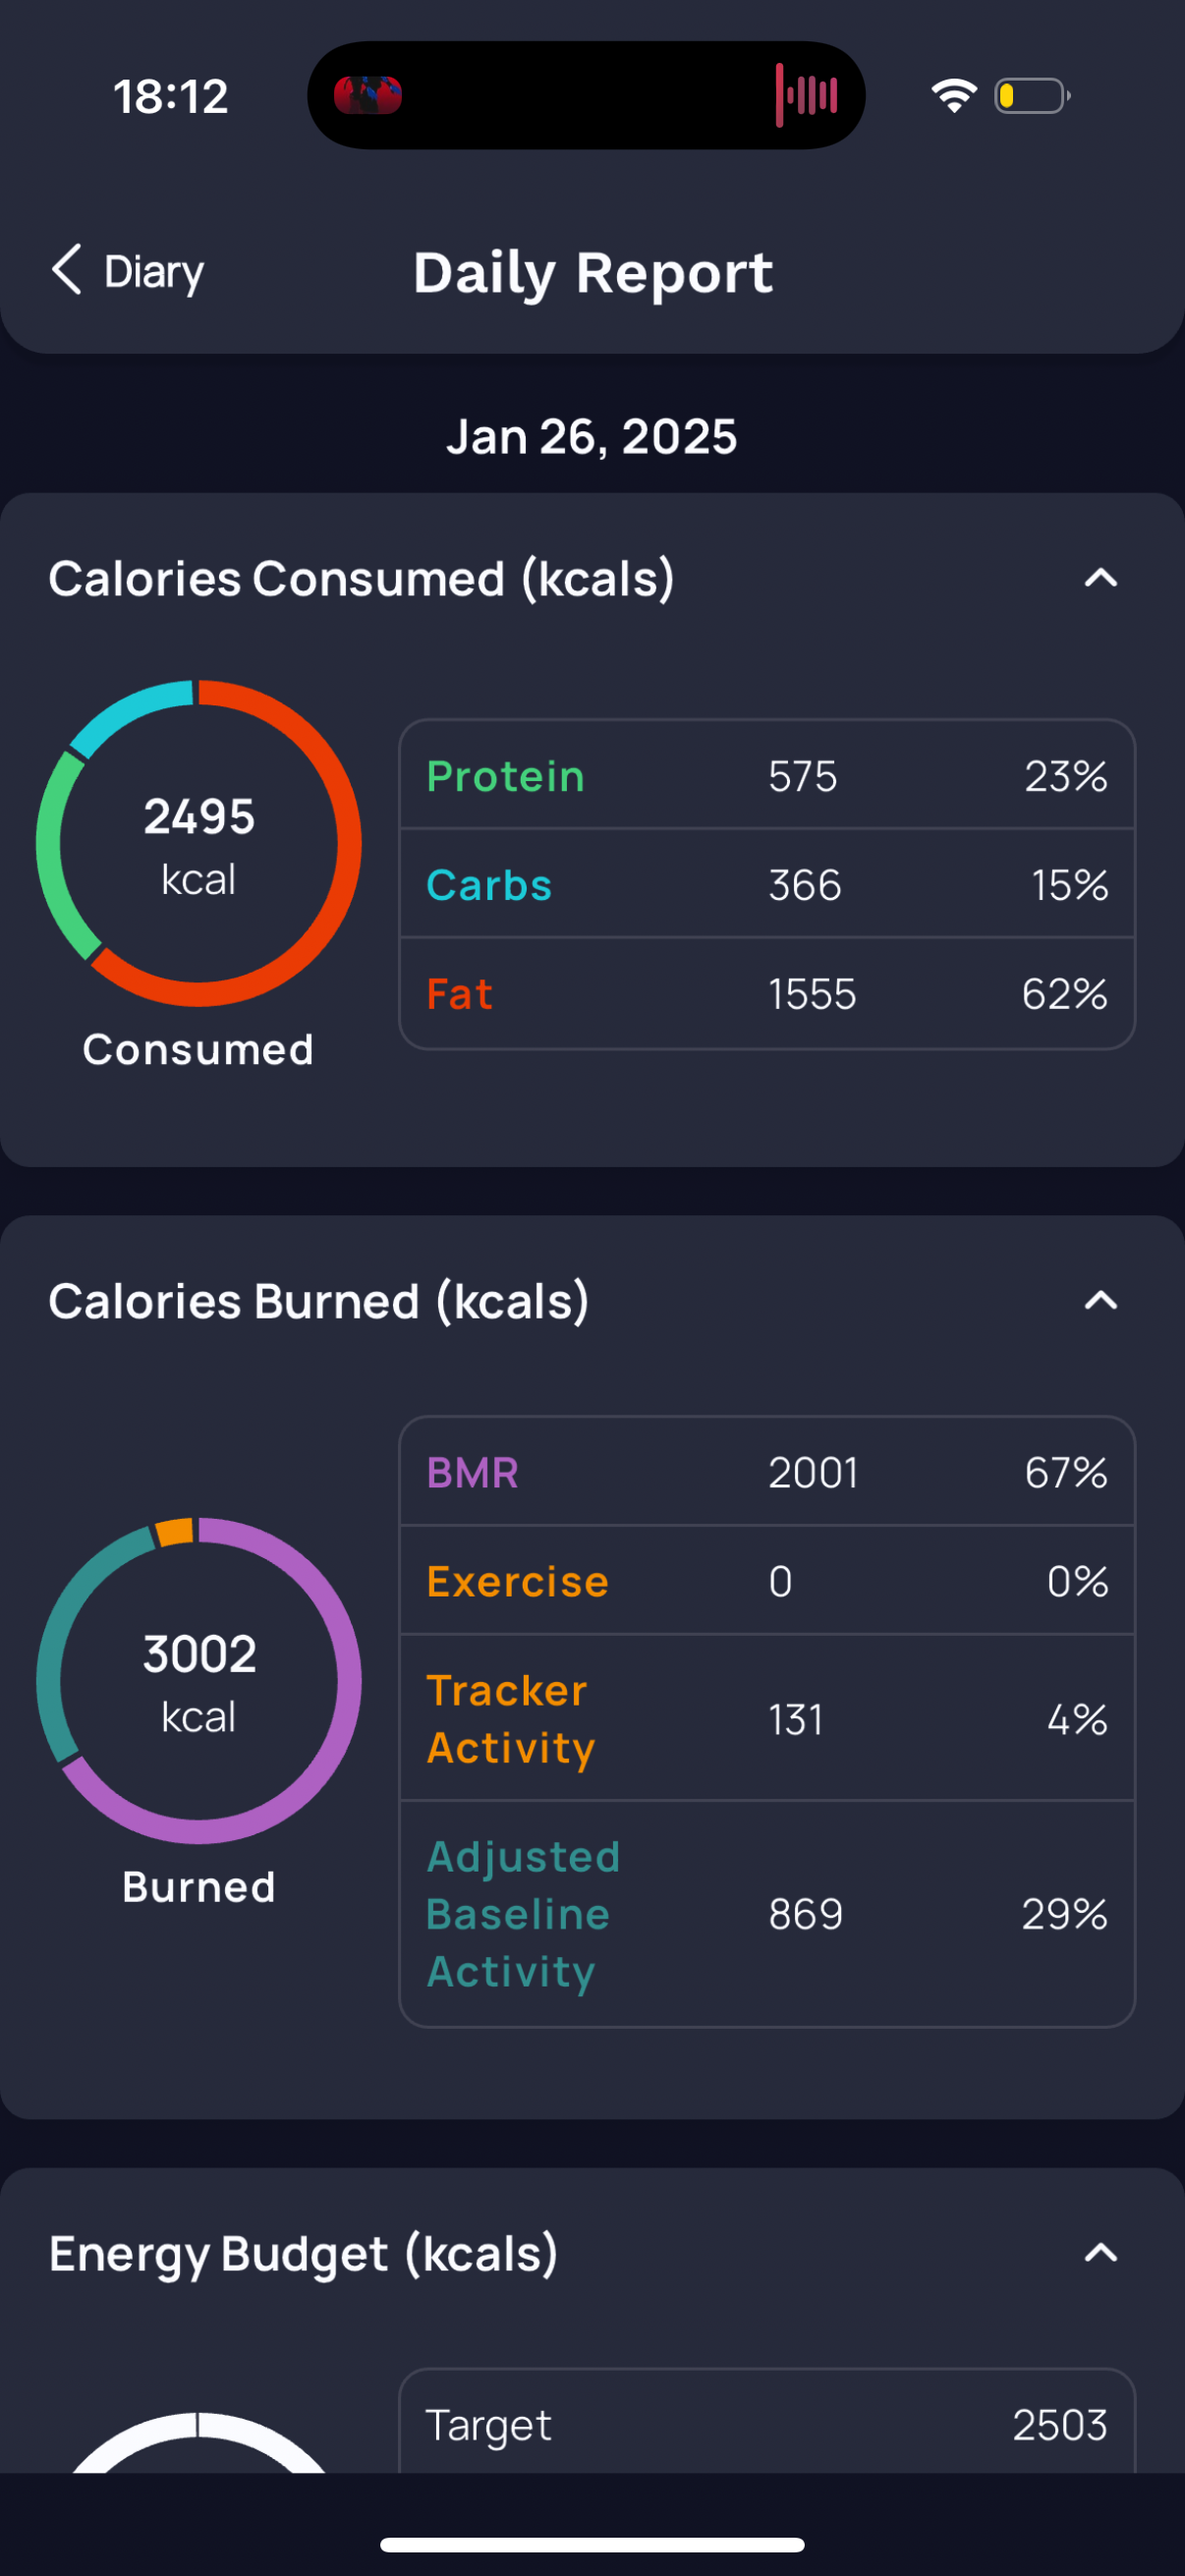Select the Protein row
1185x2576 pixels.
(767, 776)
